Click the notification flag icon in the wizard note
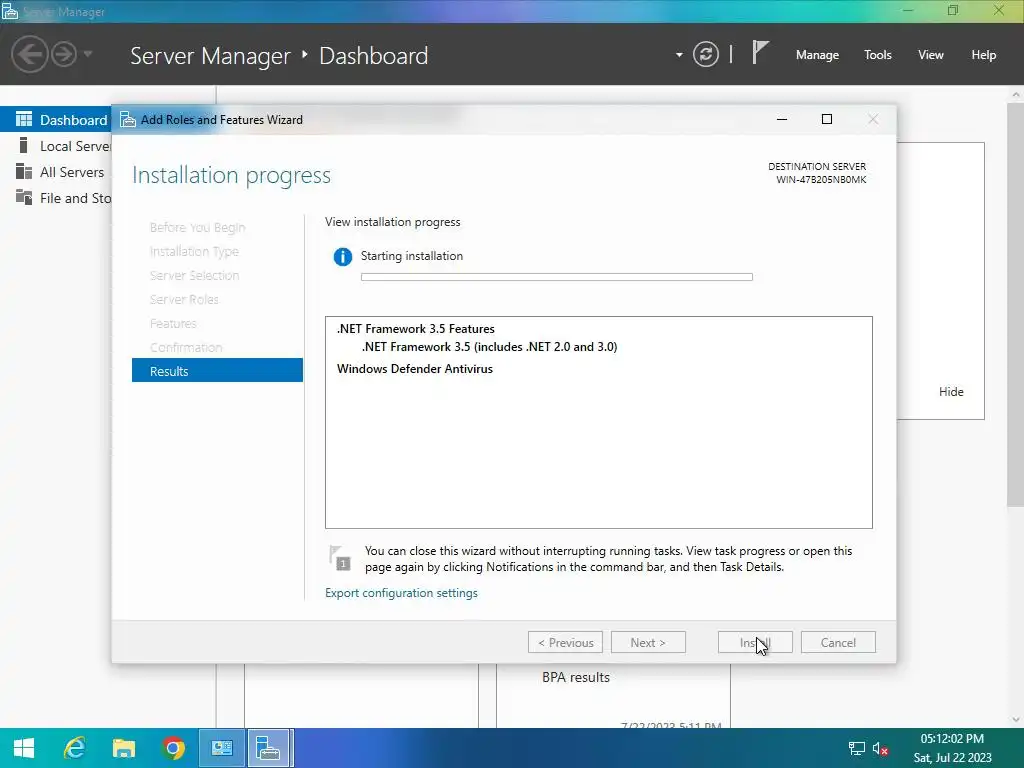The width and height of the screenshot is (1024, 768). [340, 558]
